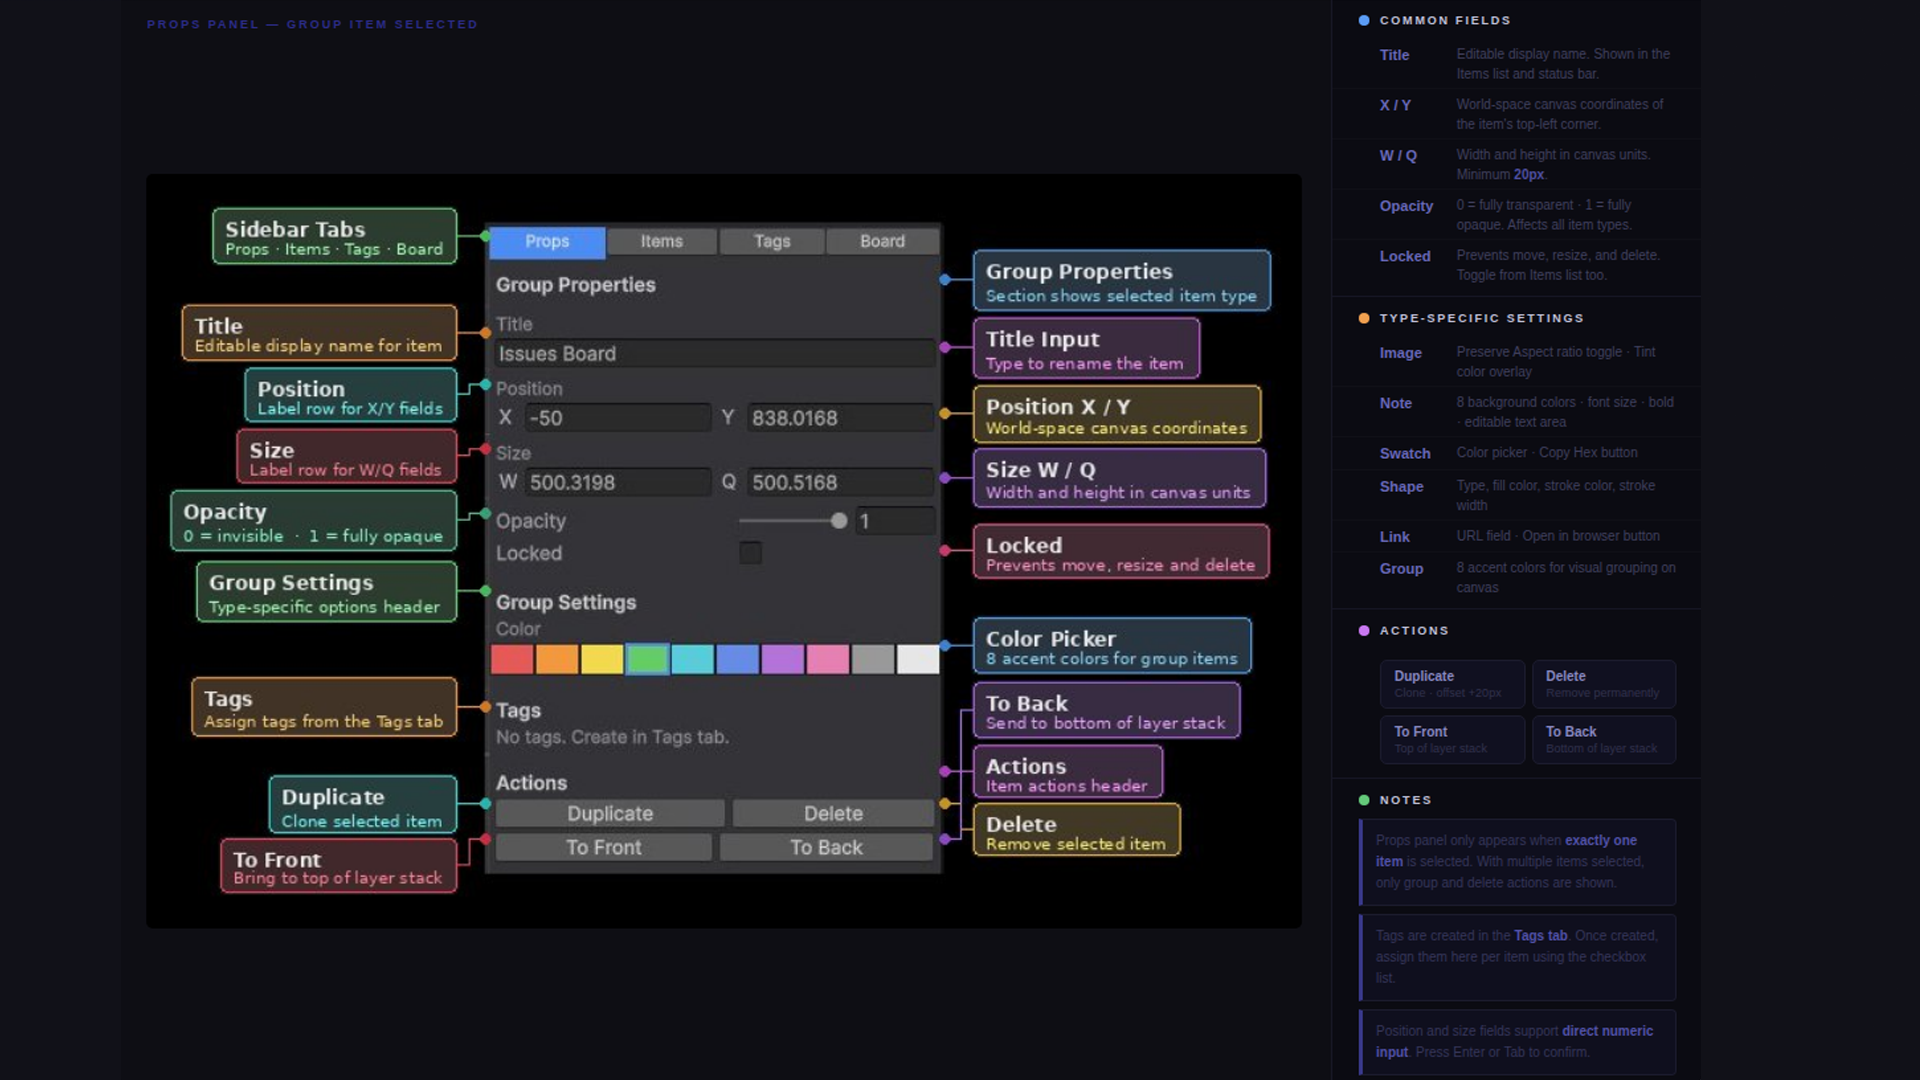The image size is (1920, 1080).
Task: Click the To Back panel button
Action: pyautogui.click(x=826, y=847)
